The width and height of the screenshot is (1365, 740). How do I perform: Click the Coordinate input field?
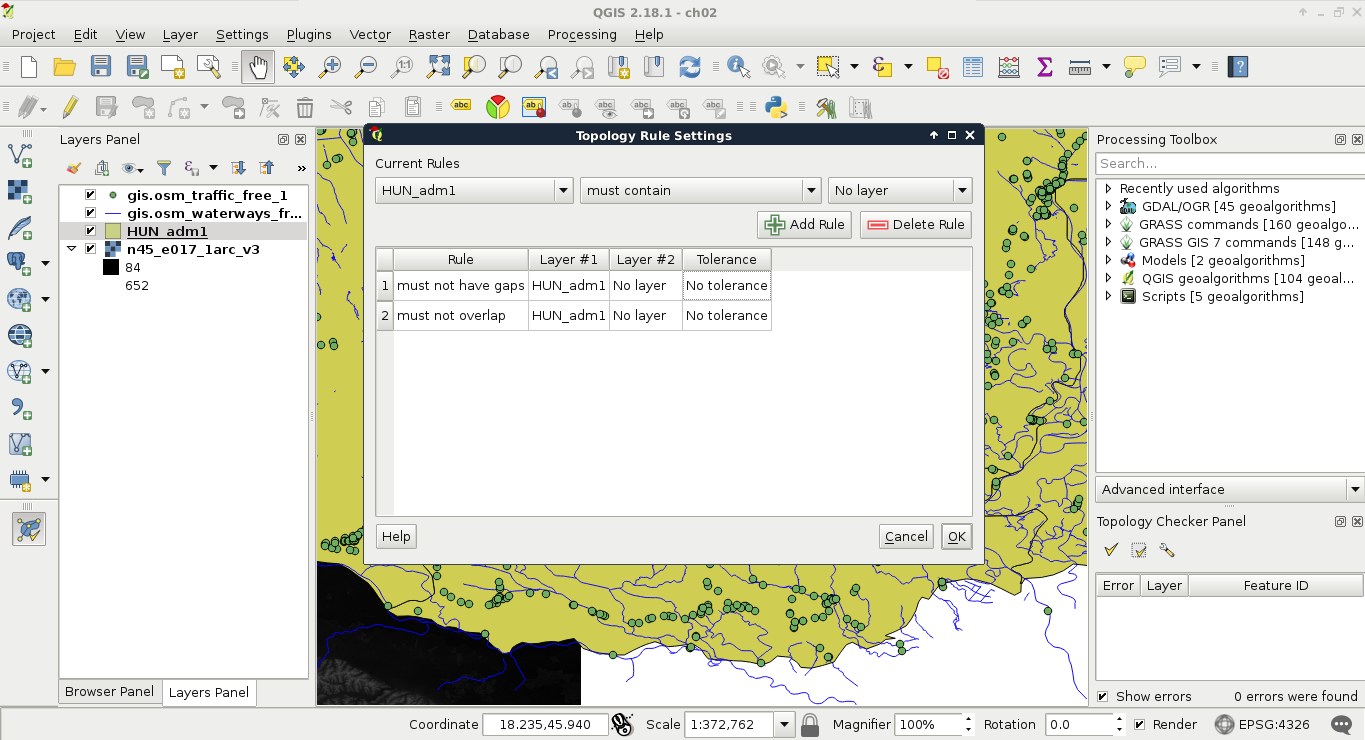545,724
